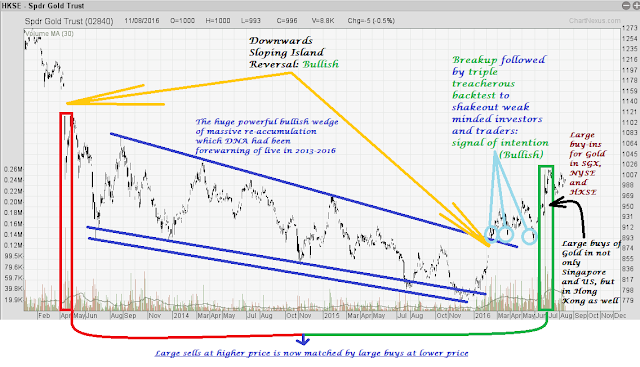Click the 0.22M volume axis label
The width and height of the screenshot is (640, 367).
tap(13, 191)
